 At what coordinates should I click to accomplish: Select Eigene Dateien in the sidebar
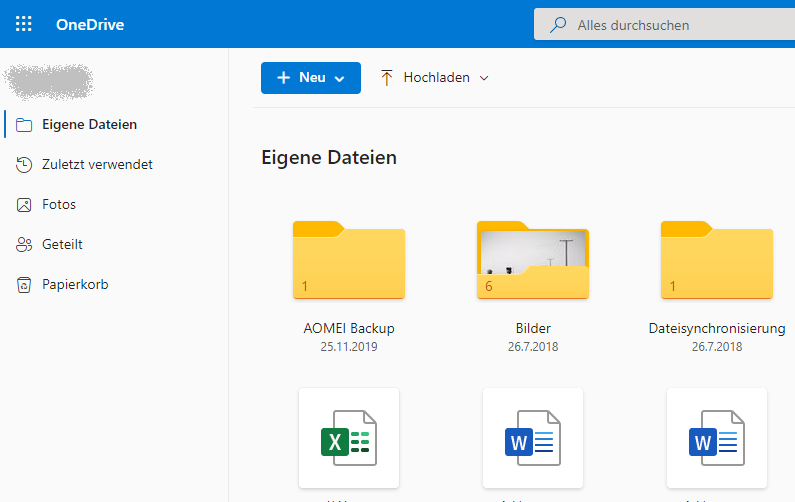90,124
